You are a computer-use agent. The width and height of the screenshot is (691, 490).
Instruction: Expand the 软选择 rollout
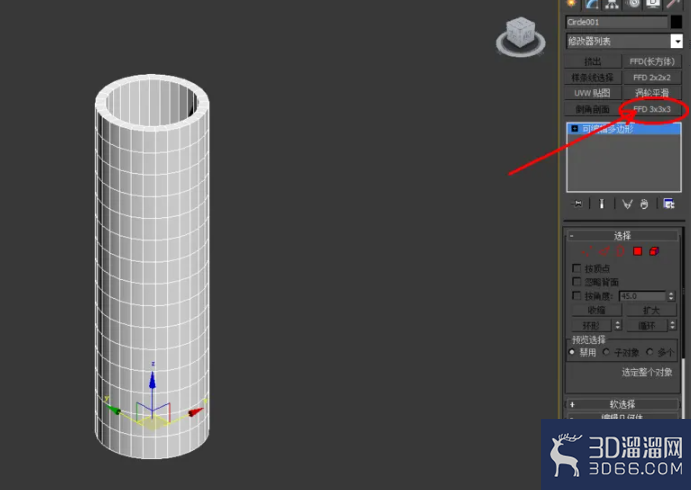click(x=623, y=404)
